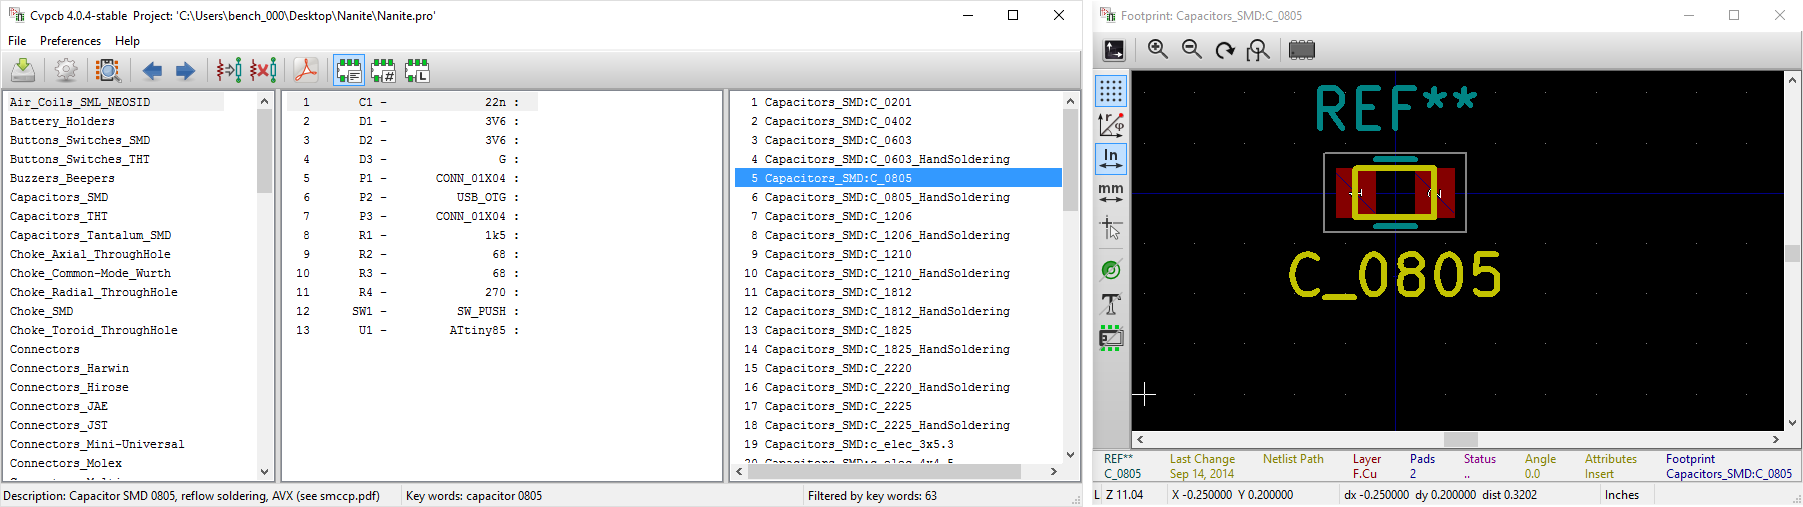Screen dimensions: 1803x507
Task: Open the Preferences menu
Action: pyautogui.click(x=70, y=41)
